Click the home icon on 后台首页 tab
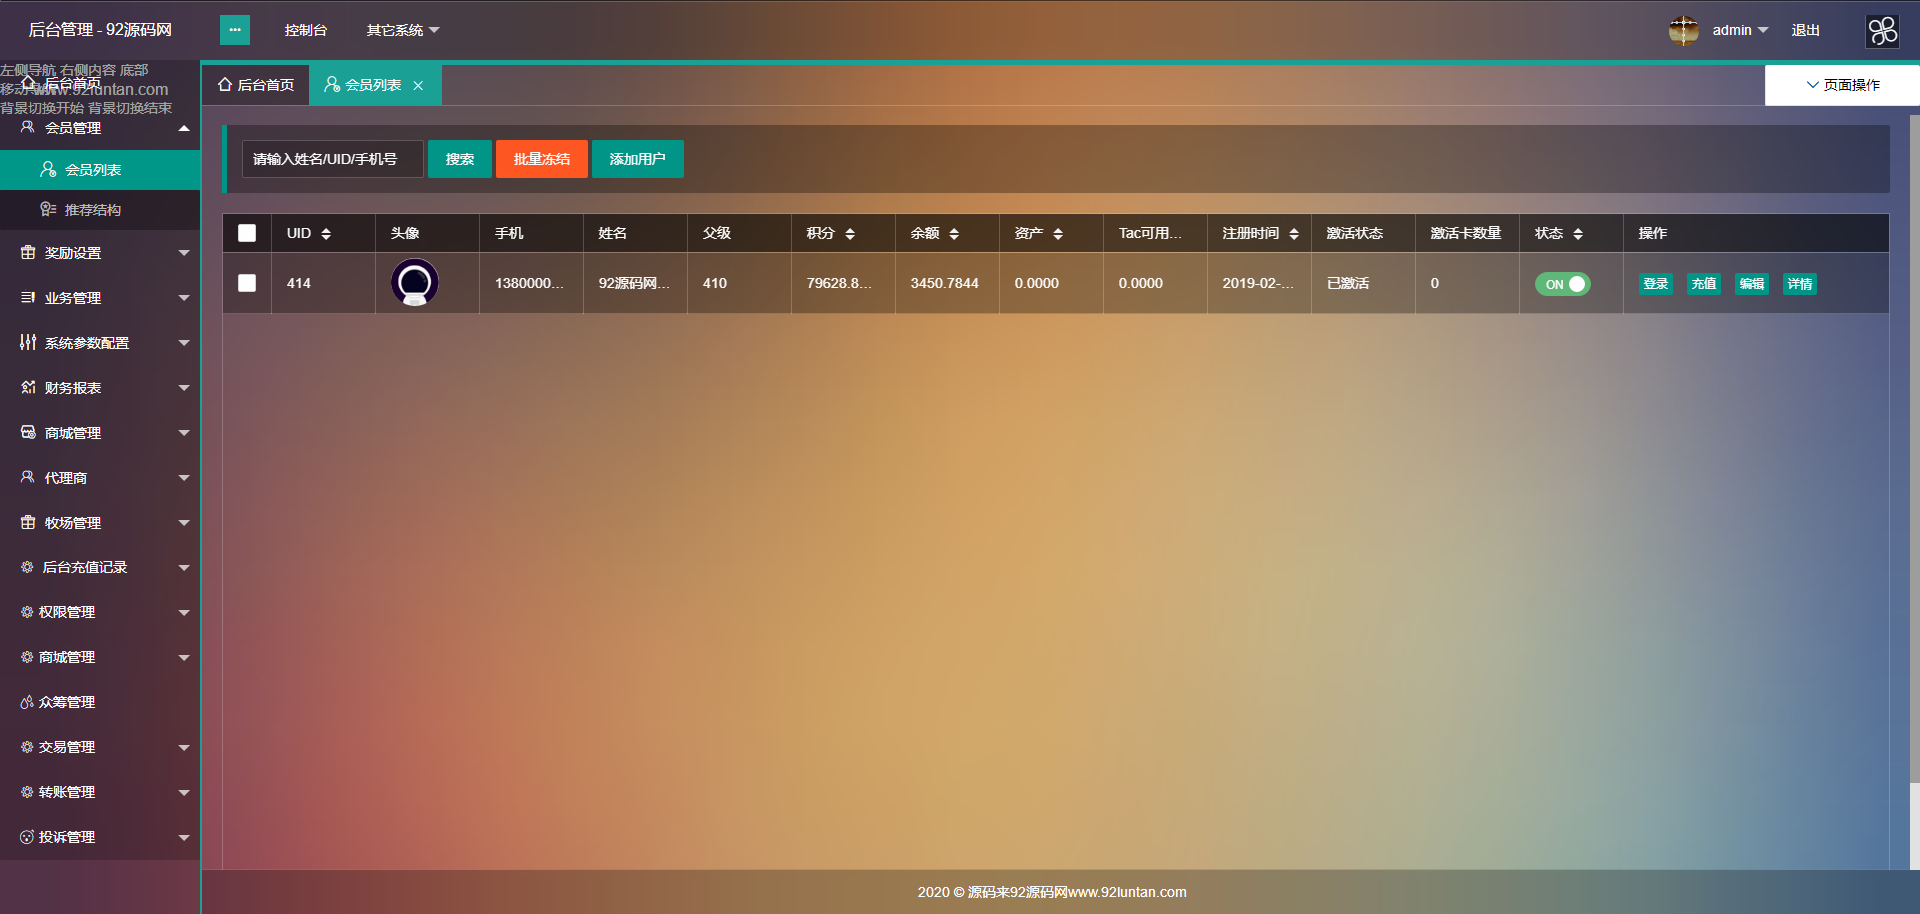The width and height of the screenshot is (1920, 914). (x=225, y=85)
